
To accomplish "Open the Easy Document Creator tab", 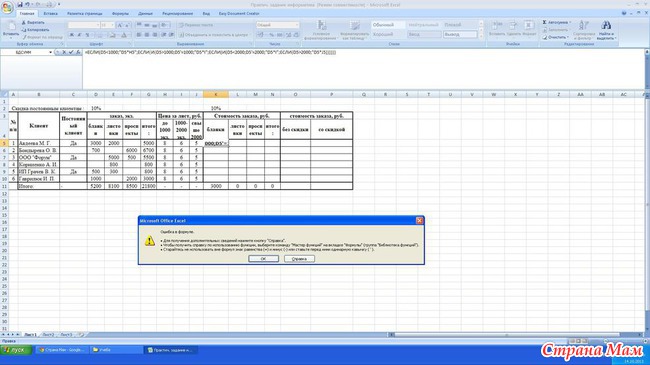I will [239, 14].
